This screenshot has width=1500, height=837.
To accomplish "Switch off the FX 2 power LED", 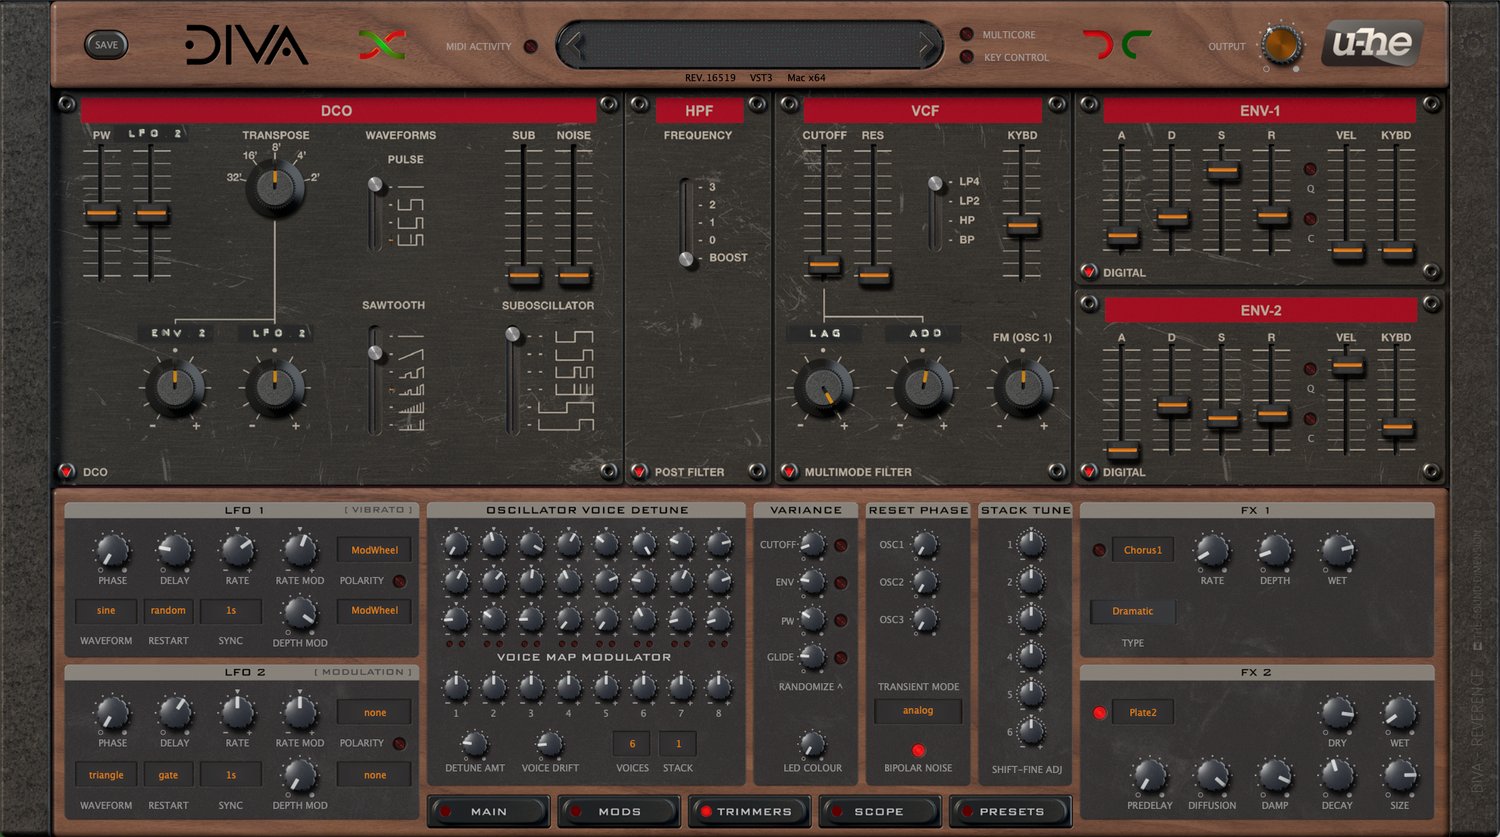I will pos(1099,713).
